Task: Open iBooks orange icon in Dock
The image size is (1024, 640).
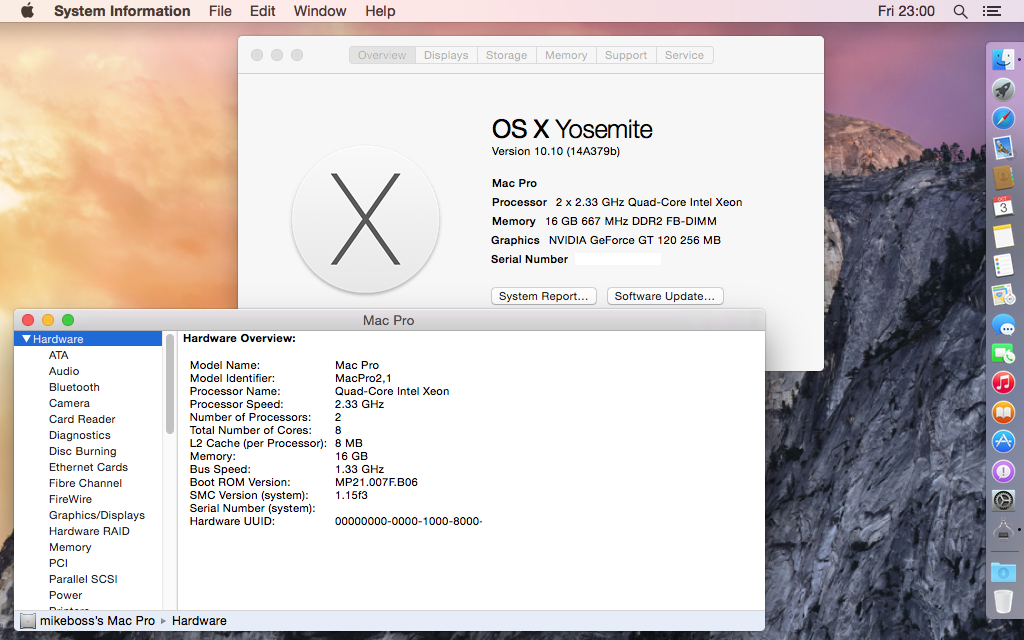Action: tap(1003, 412)
